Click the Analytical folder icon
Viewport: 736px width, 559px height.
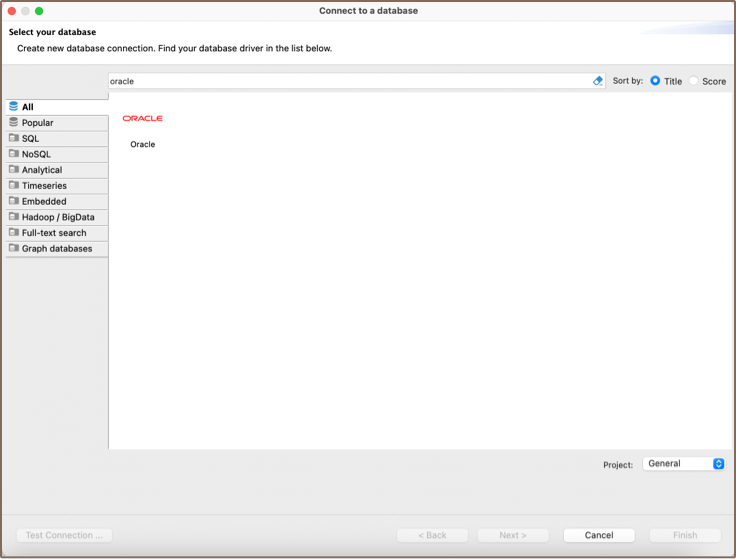click(14, 169)
